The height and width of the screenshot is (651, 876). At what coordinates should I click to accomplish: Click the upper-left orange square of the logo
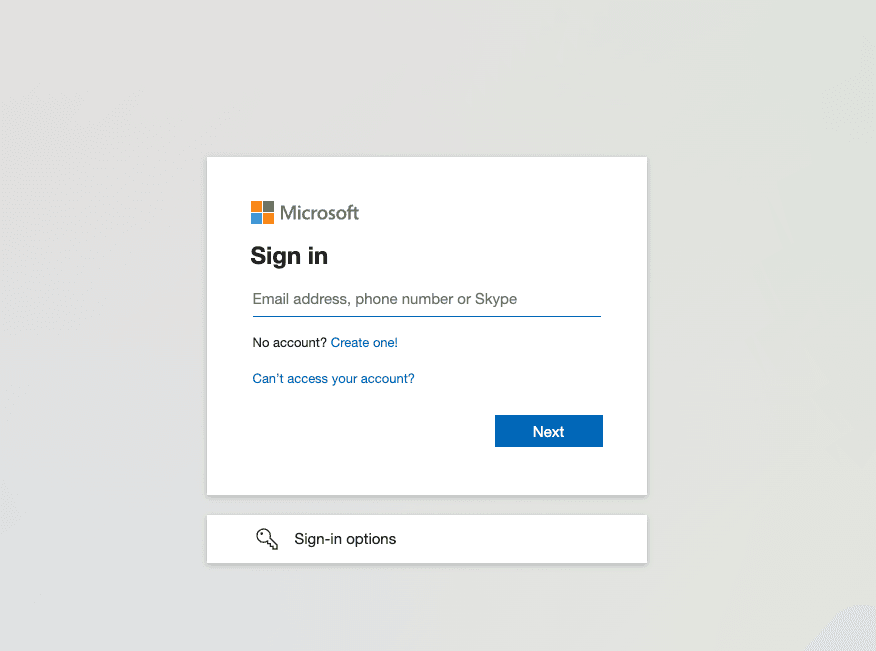pyautogui.click(x=256, y=206)
